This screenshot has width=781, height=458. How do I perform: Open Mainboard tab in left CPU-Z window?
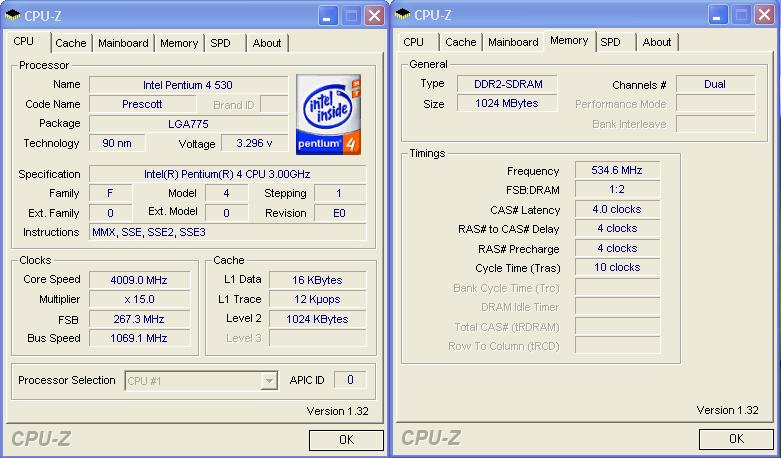pyautogui.click(x=123, y=43)
